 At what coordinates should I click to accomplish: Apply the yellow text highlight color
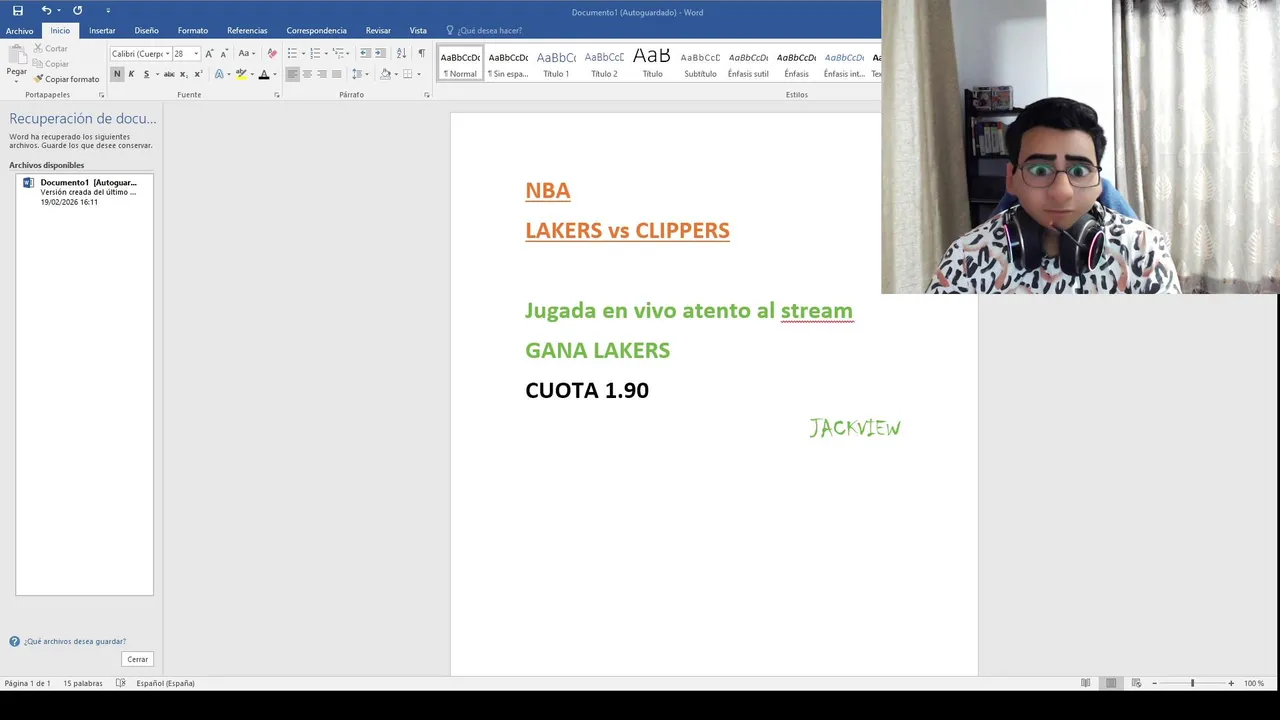tap(241, 74)
